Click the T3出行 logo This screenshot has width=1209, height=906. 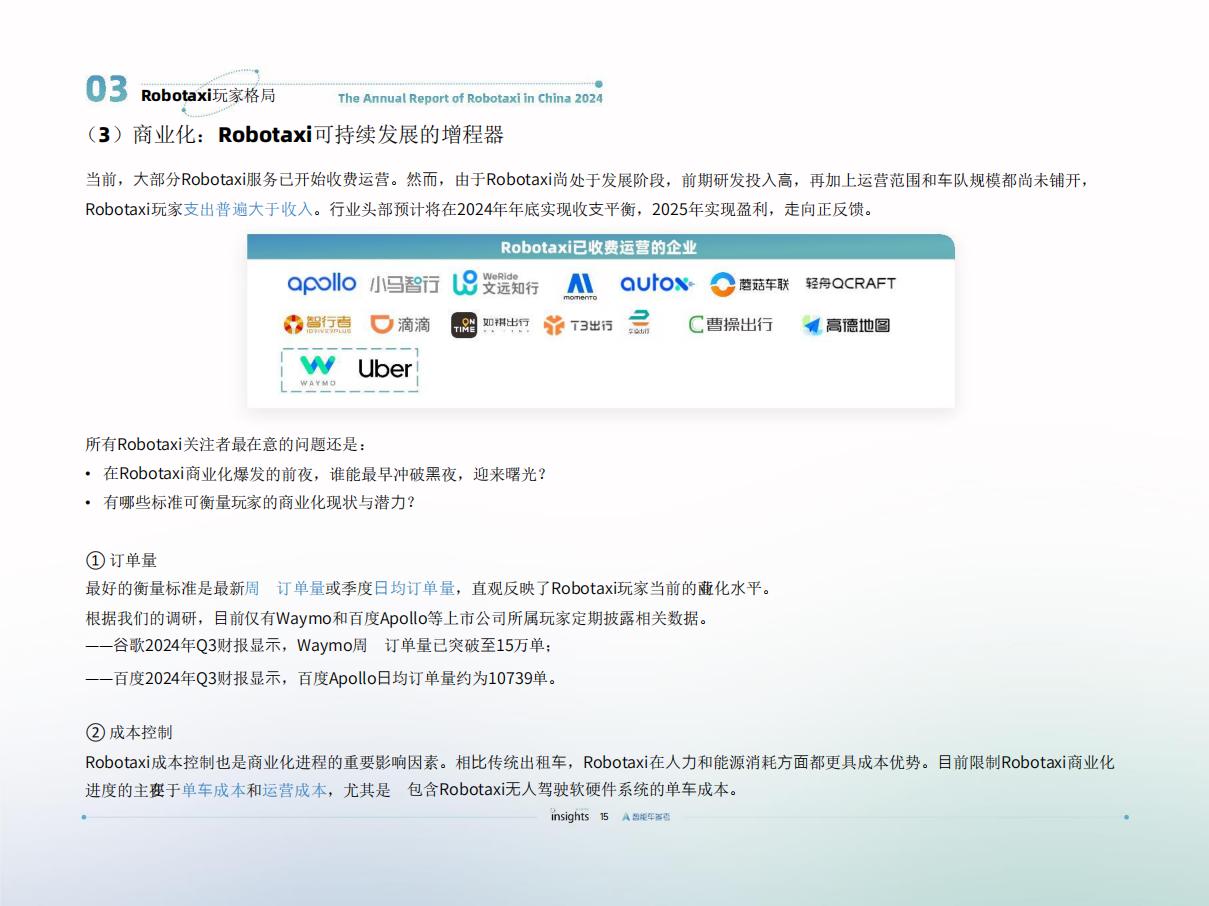(578, 325)
